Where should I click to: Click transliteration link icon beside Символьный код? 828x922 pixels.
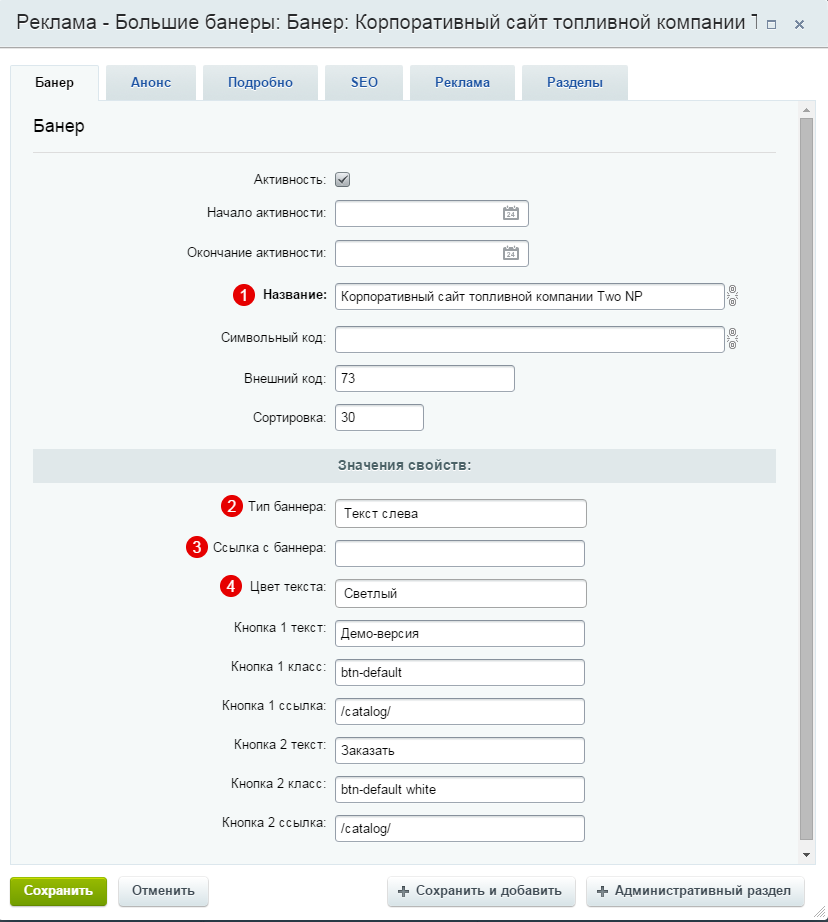732,339
